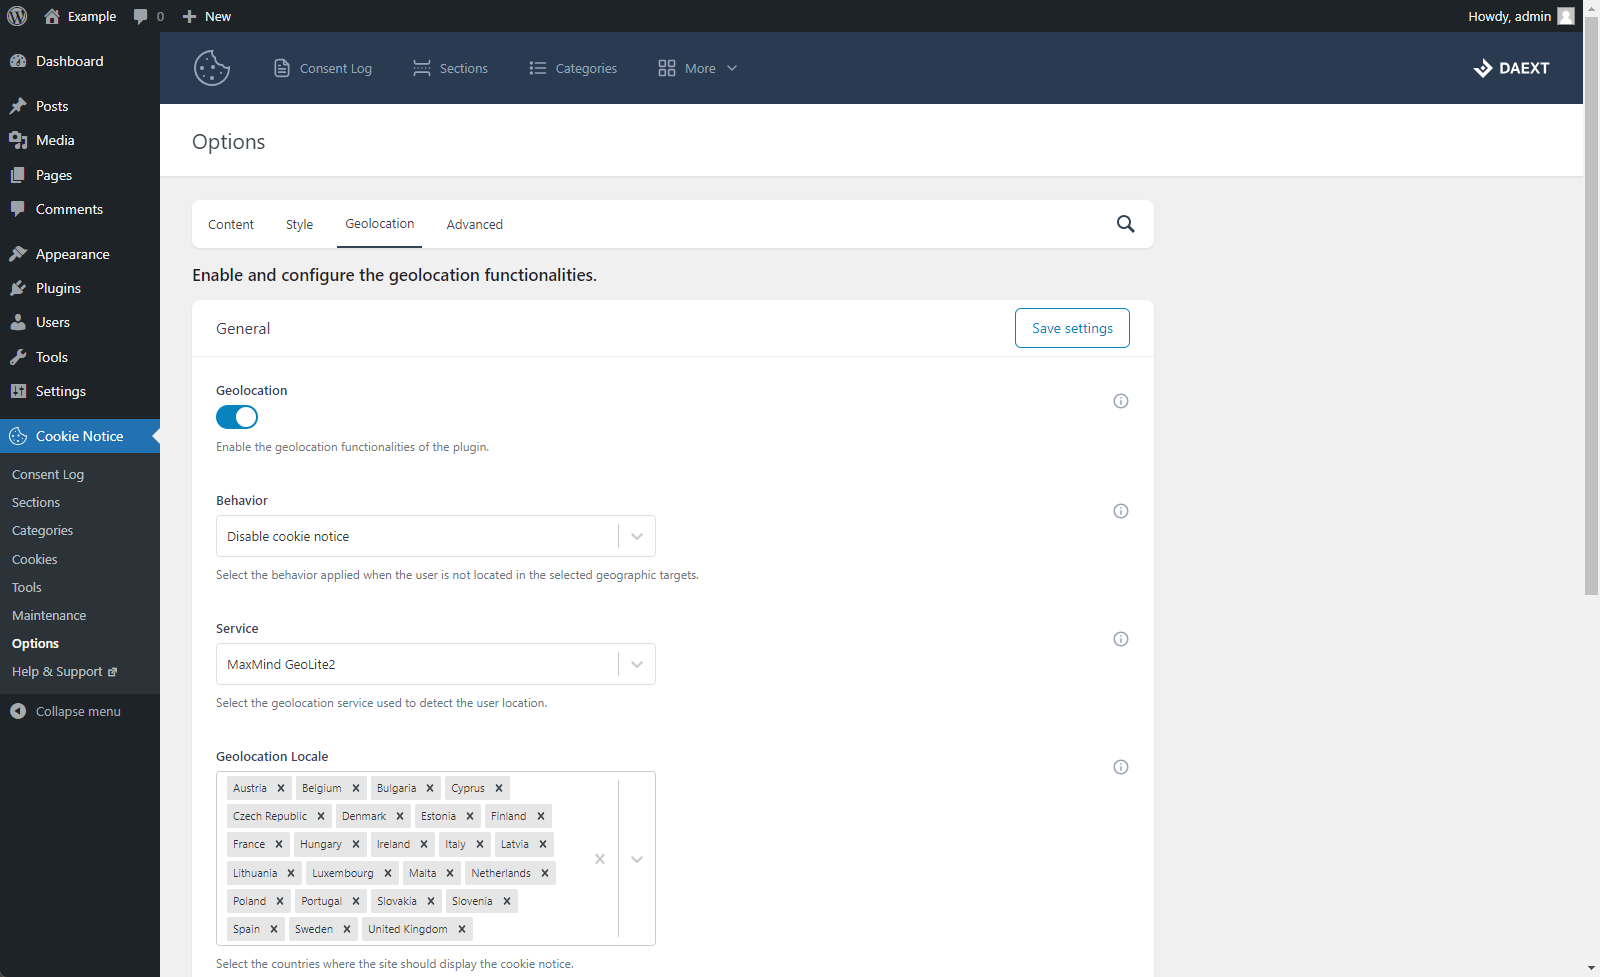Remove Denmark tag

point(400,816)
